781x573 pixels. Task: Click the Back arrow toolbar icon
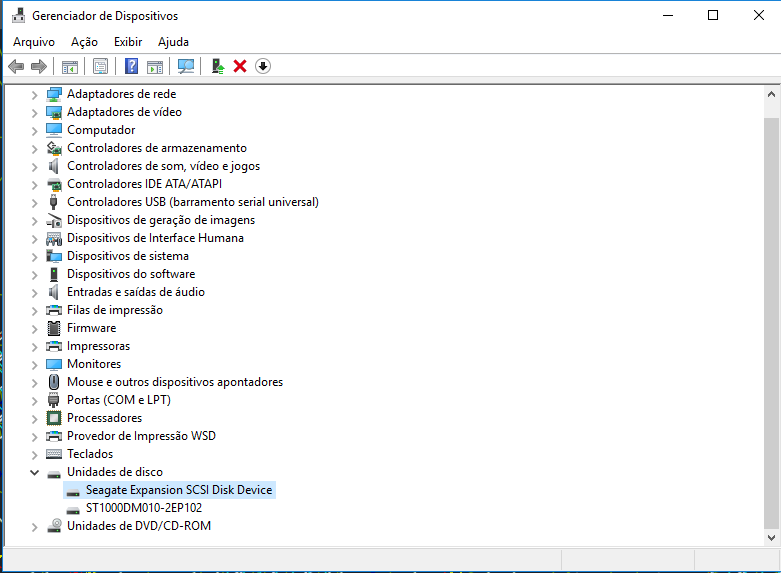16,66
